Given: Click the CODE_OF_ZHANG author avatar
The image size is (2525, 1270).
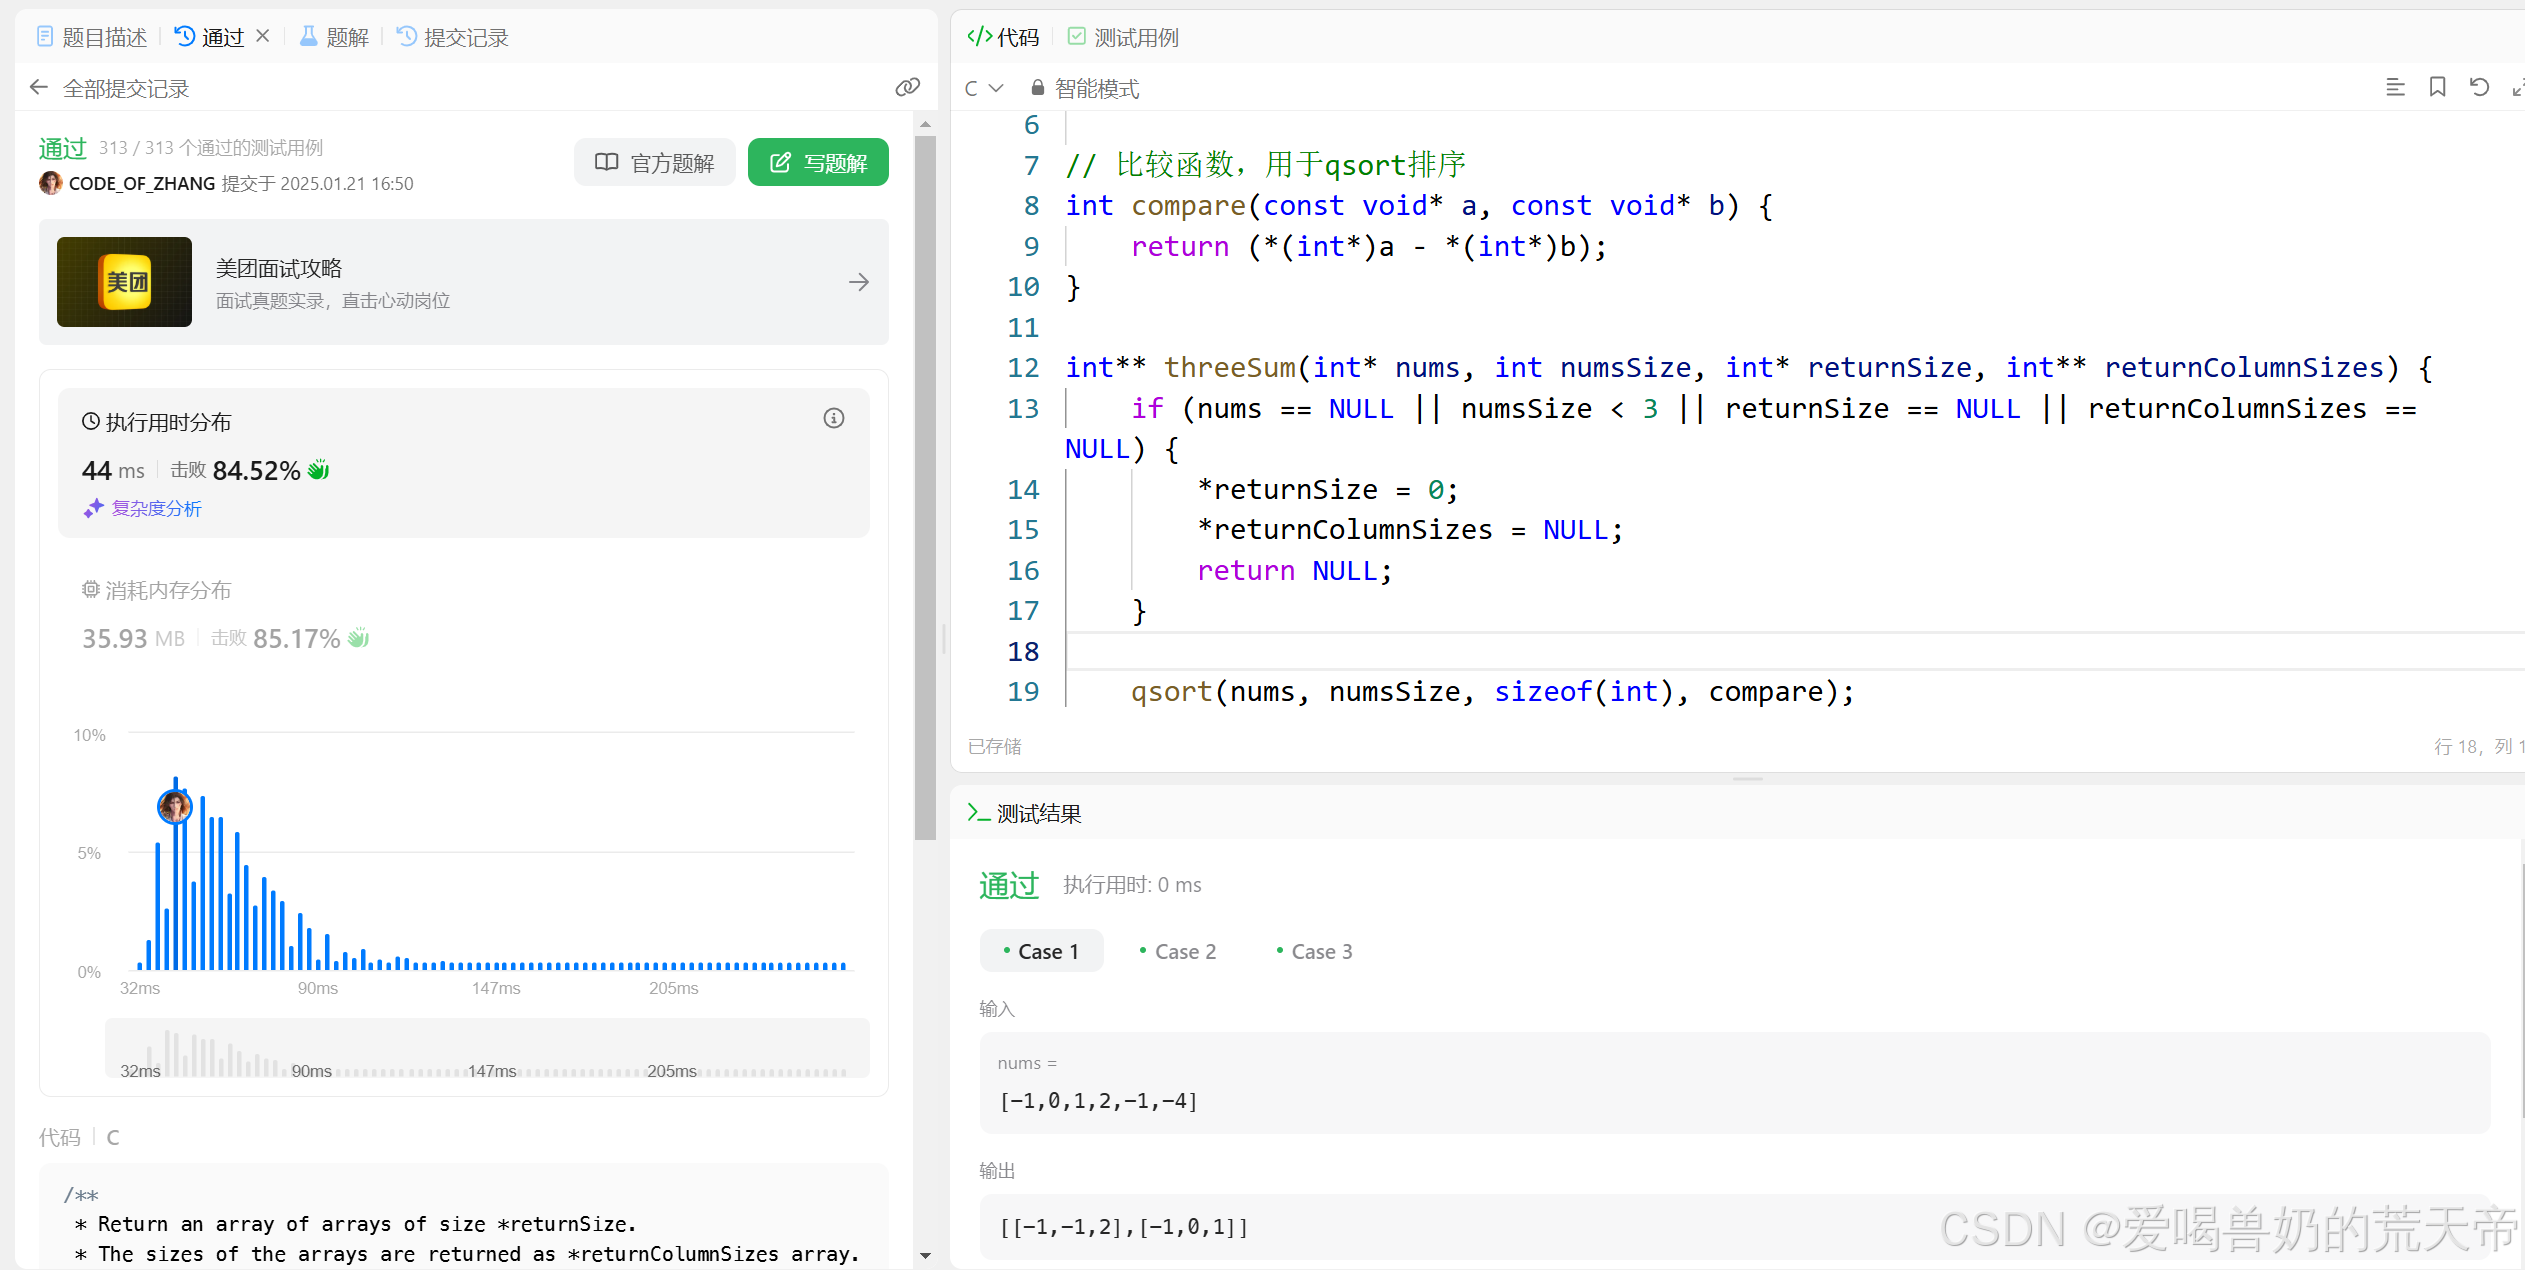Looking at the screenshot, I should [50, 183].
